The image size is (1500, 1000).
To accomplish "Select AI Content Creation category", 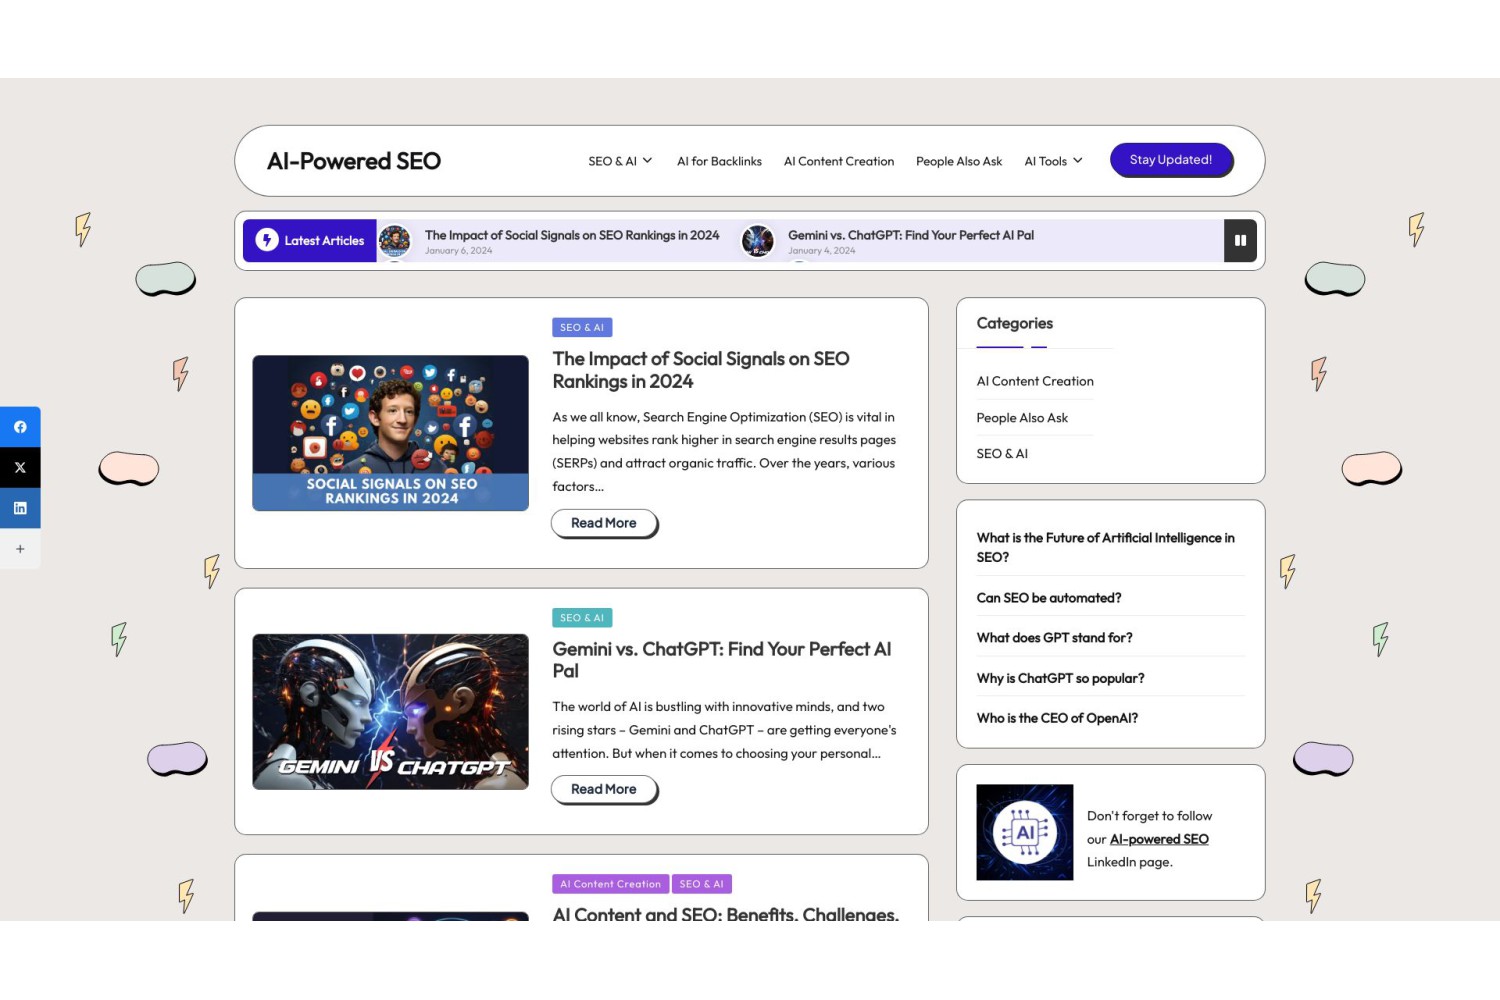I will pyautogui.click(x=1035, y=381).
